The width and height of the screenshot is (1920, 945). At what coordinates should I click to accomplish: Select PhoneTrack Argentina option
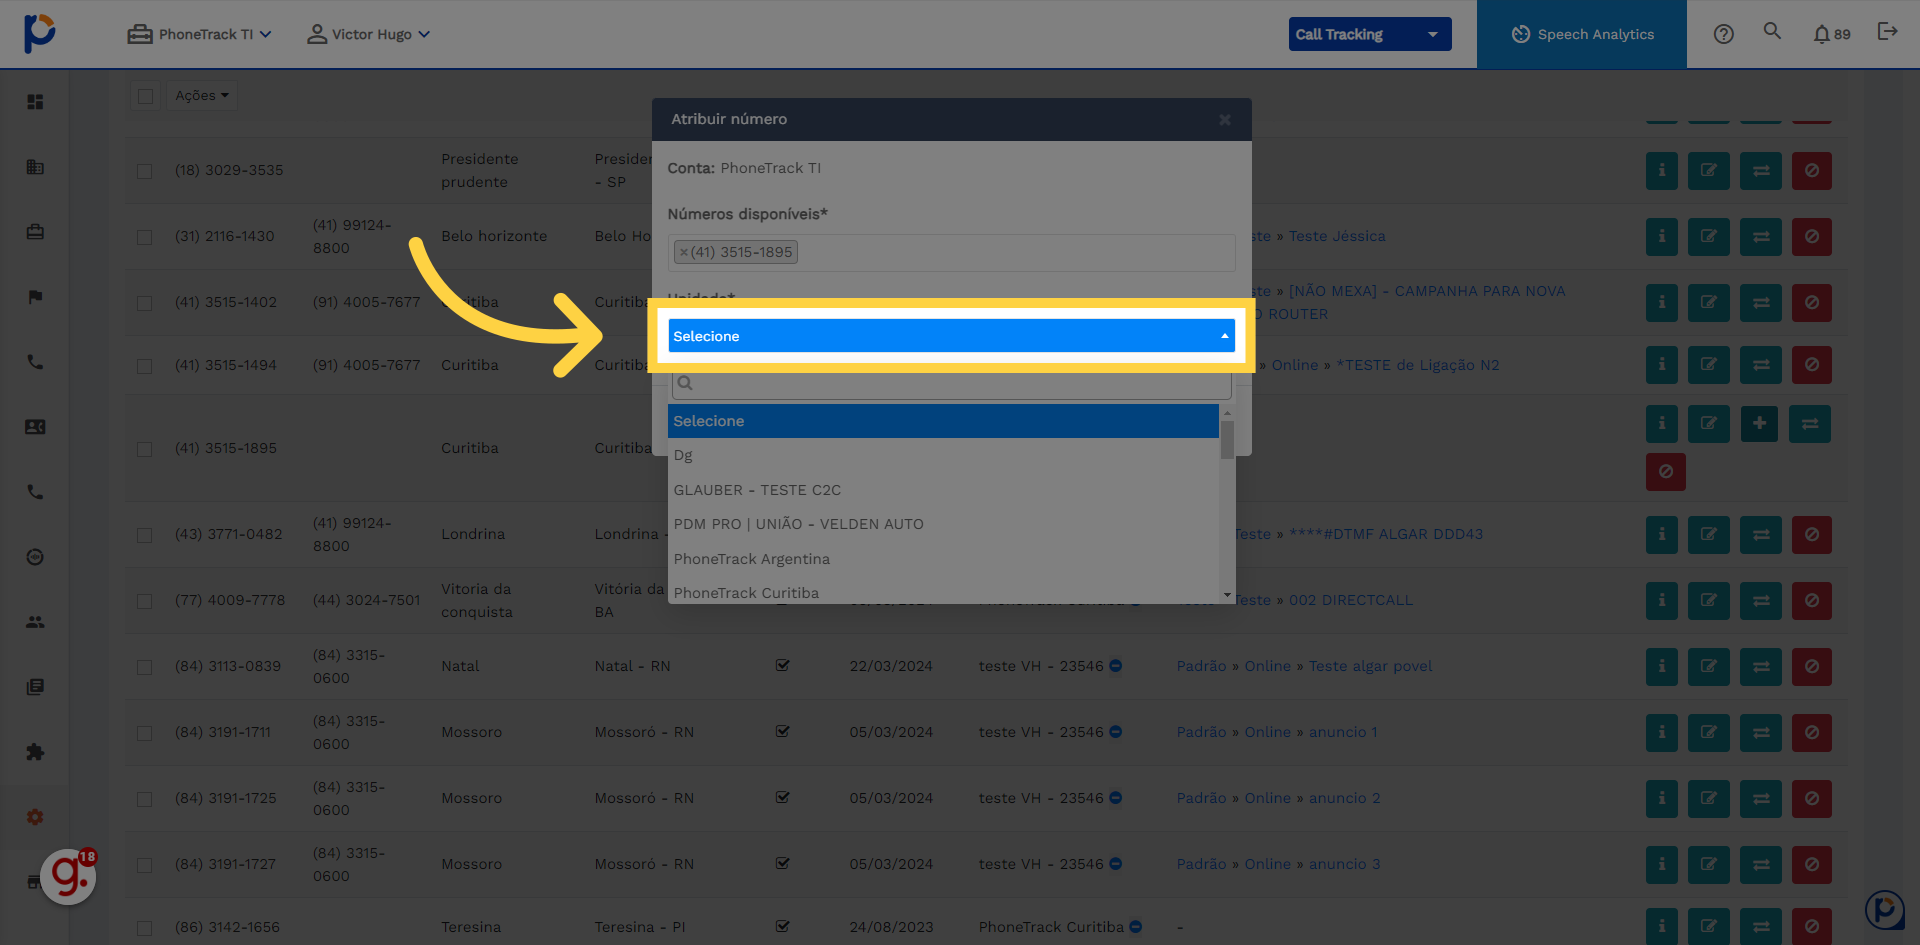pos(943,559)
